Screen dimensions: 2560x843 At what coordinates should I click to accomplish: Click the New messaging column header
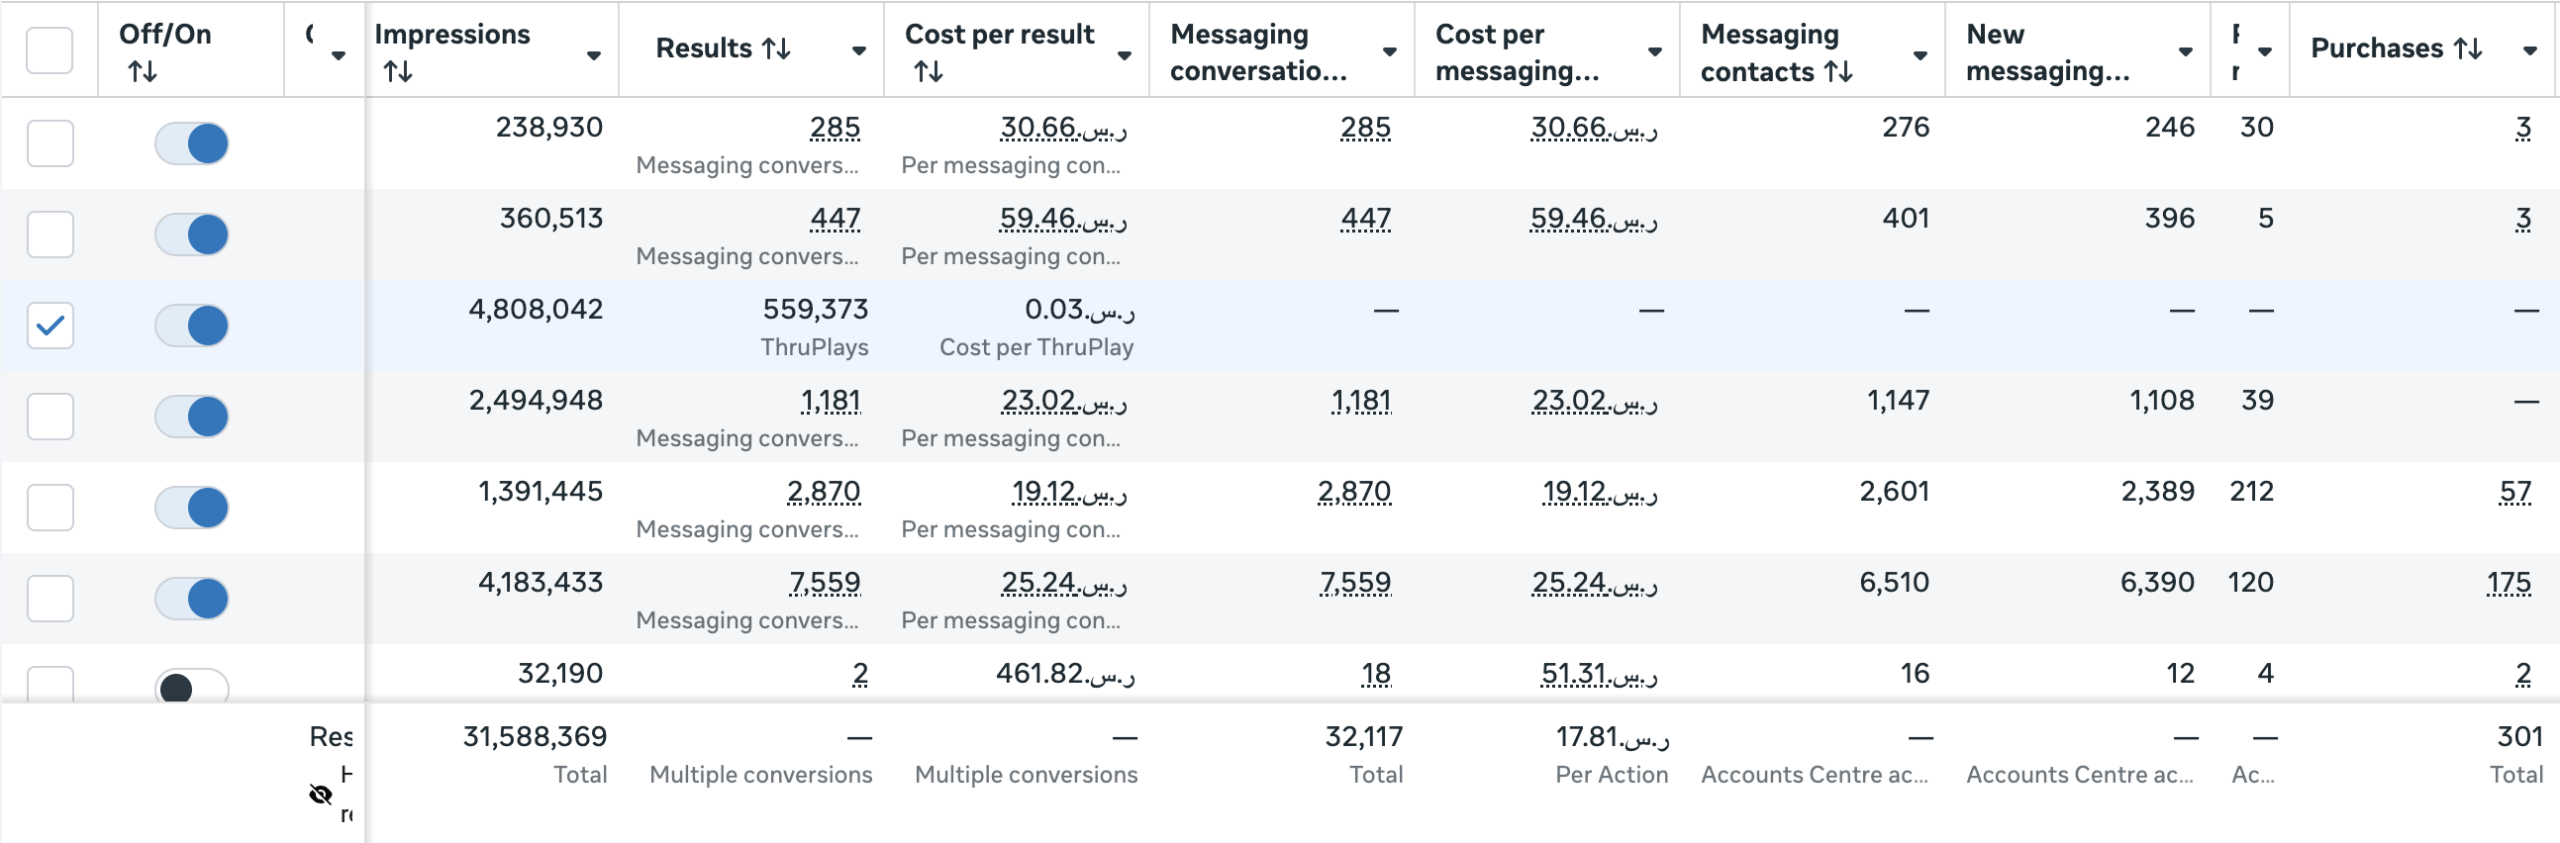[2048, 52]
